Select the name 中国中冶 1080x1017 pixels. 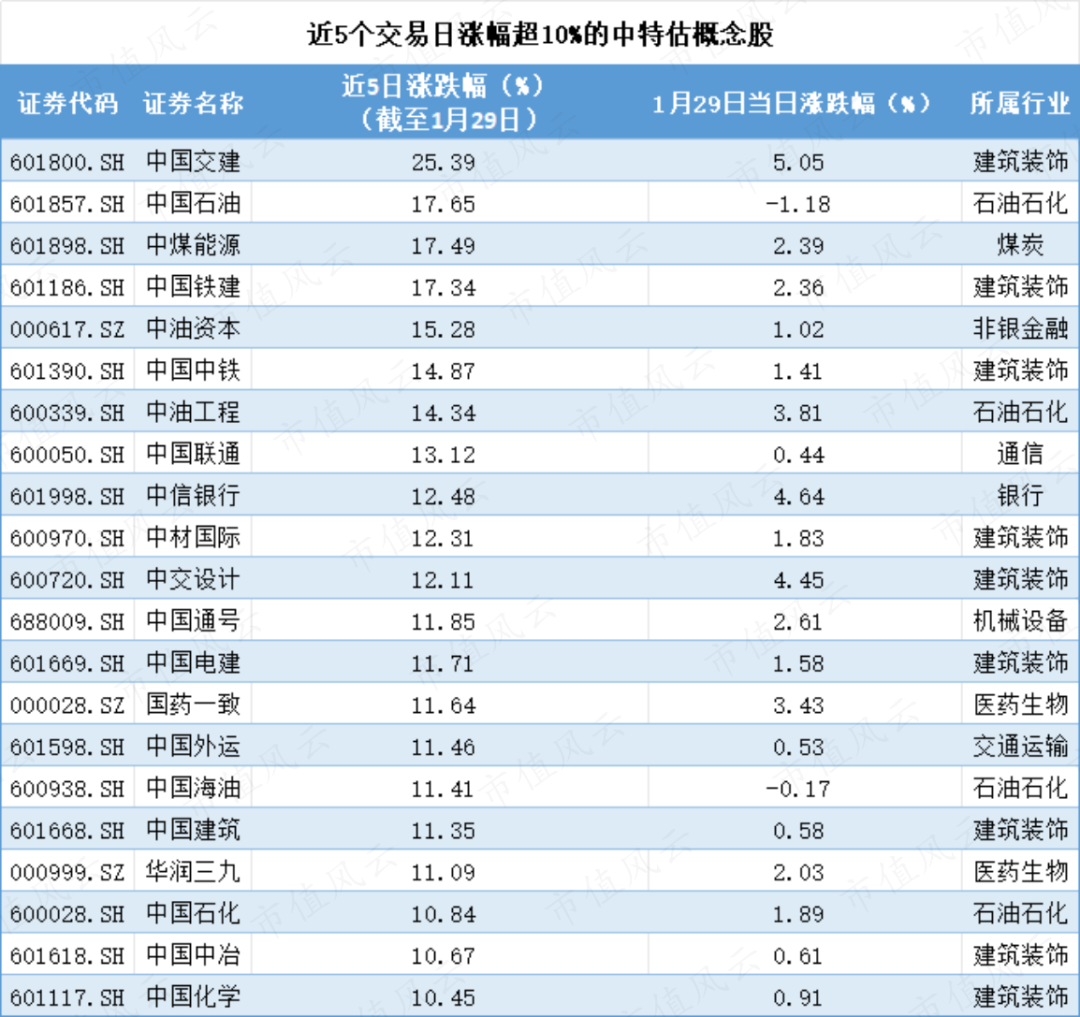pos(193,955)
